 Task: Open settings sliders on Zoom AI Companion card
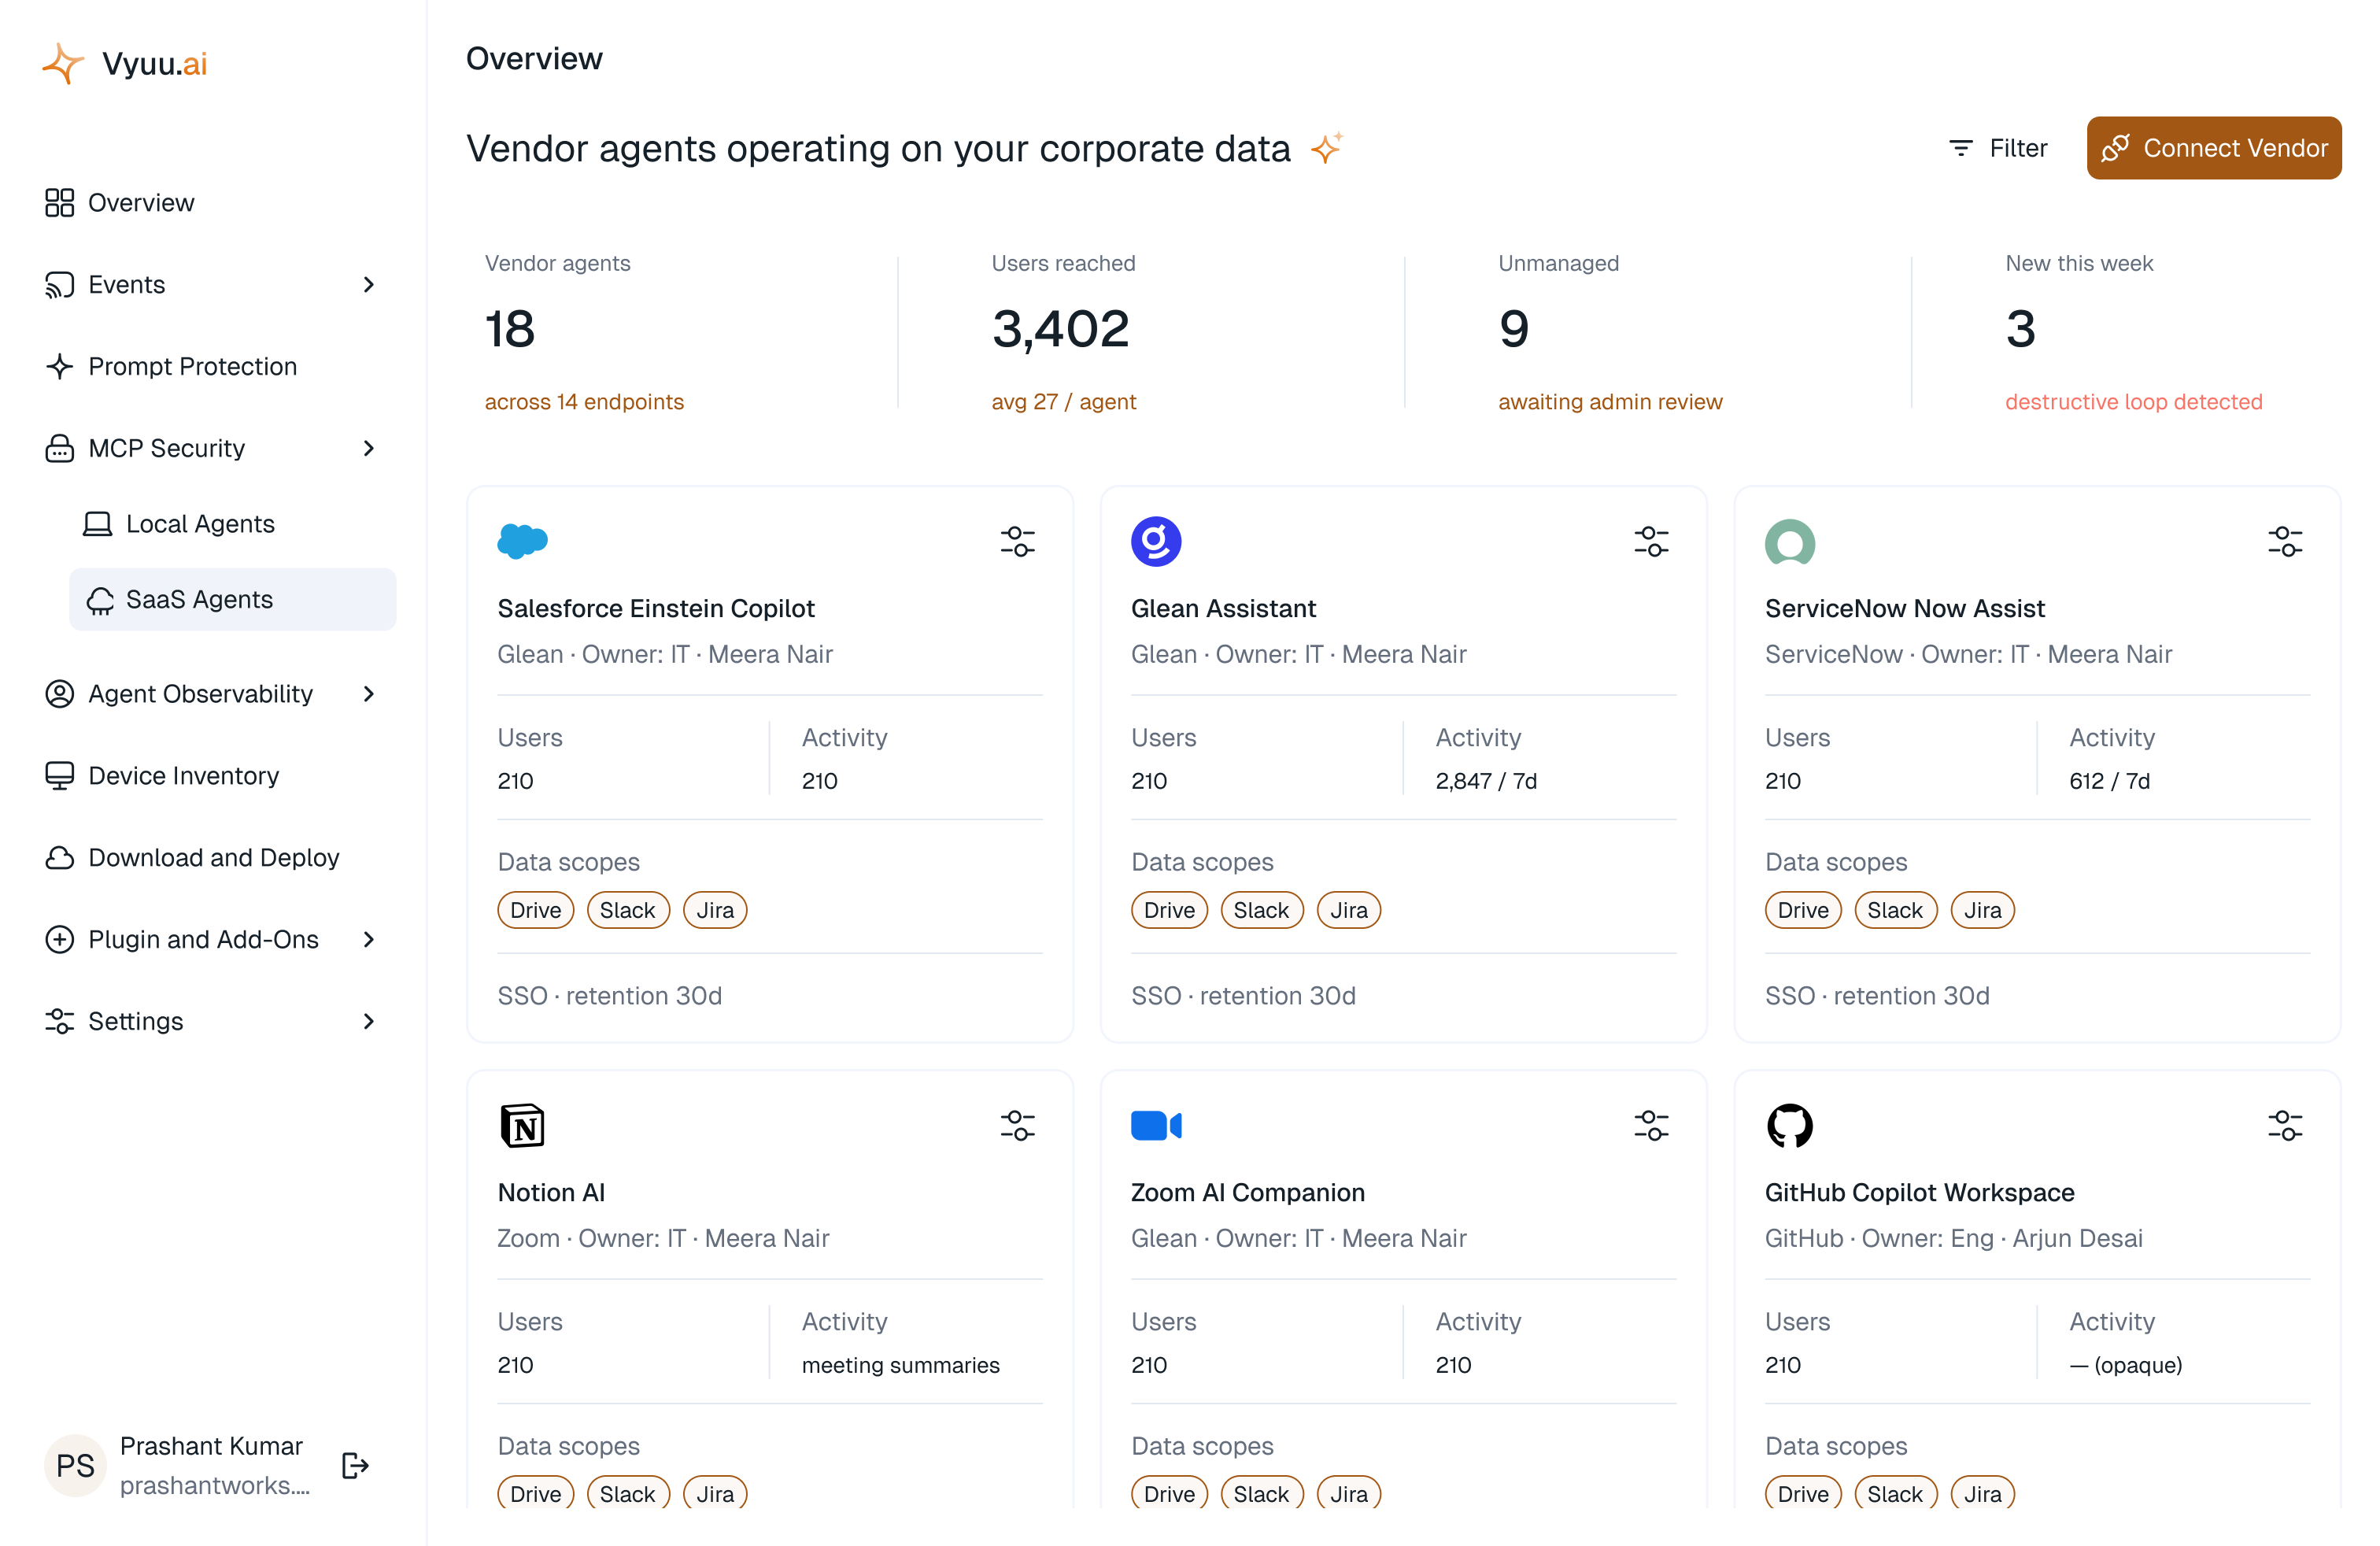point(1651,1125)
